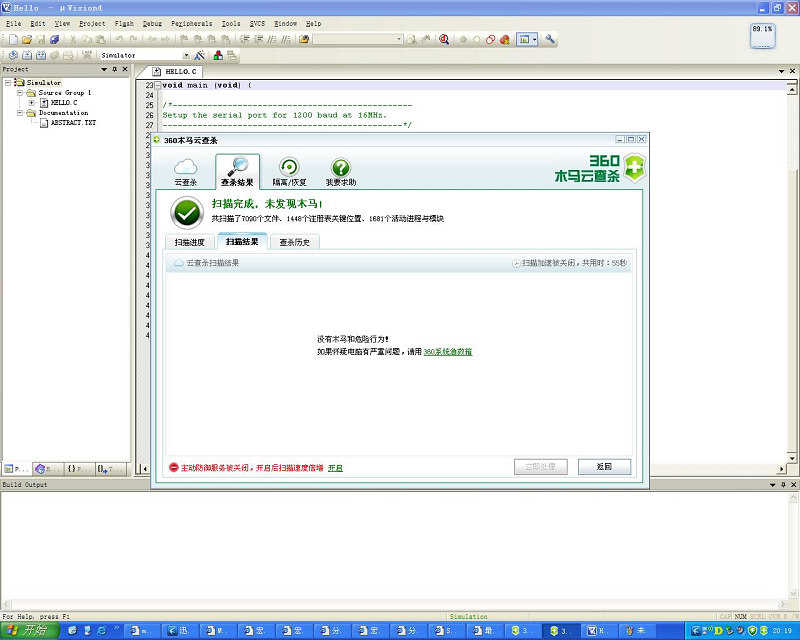Switch to the Books tab in Project panel
The height and width of the screenshot is (640, 800).
coord(47,468)
